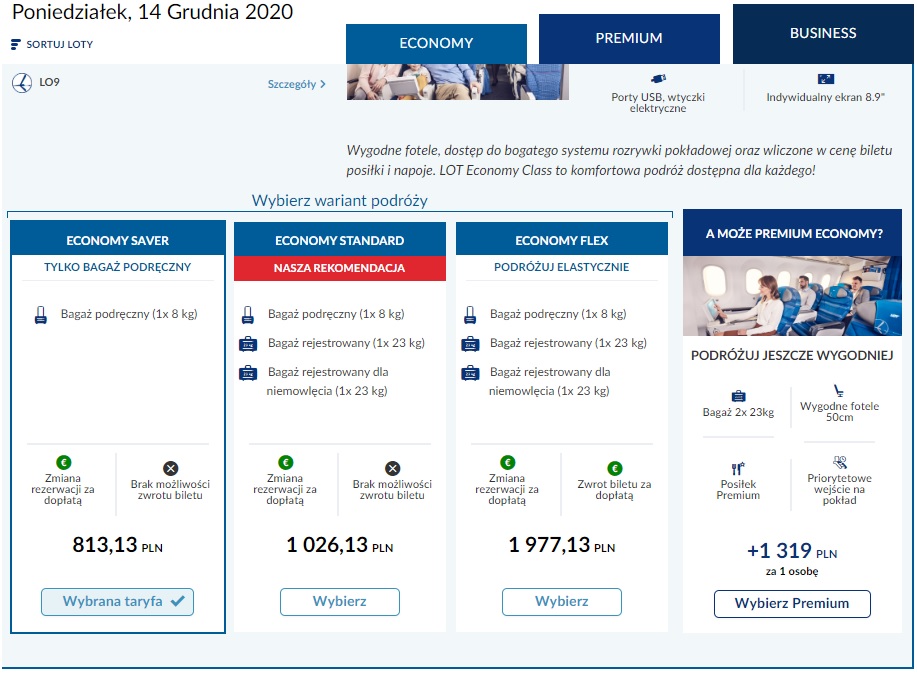The width and height of the screenshot is (917, 675).
Task: Click green euro change-fee icon in Economy Standard
Action: pos(285,463)
